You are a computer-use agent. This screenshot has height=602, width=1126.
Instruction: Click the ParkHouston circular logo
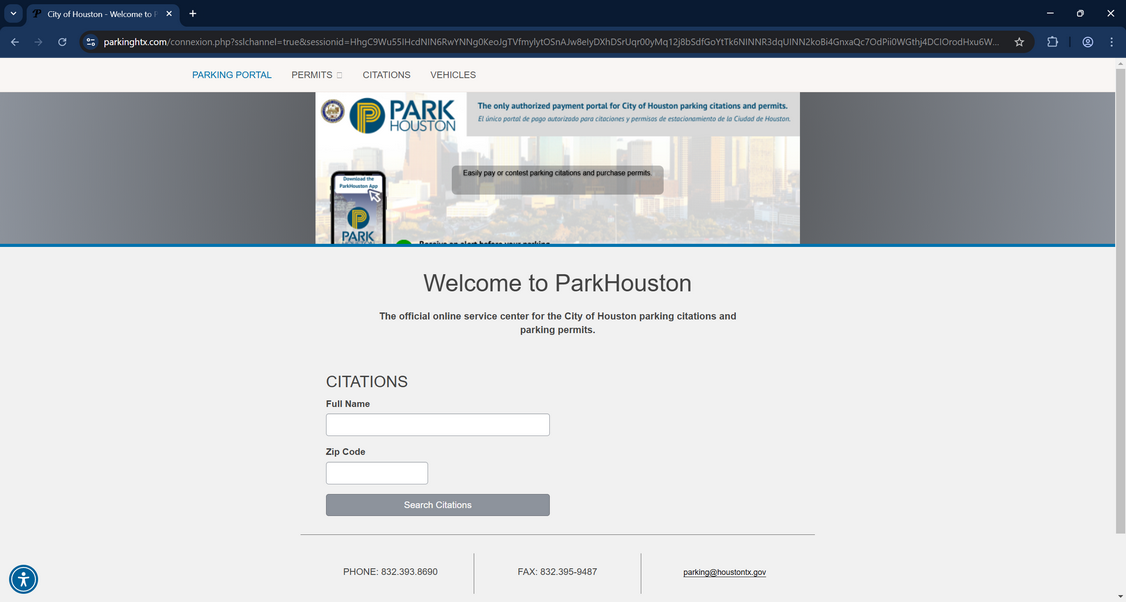[x=366, y=114]
